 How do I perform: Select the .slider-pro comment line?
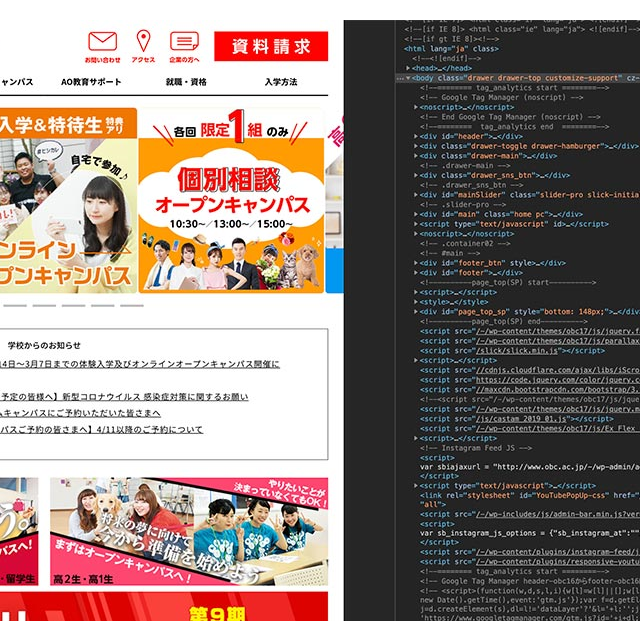coord(463,204)
